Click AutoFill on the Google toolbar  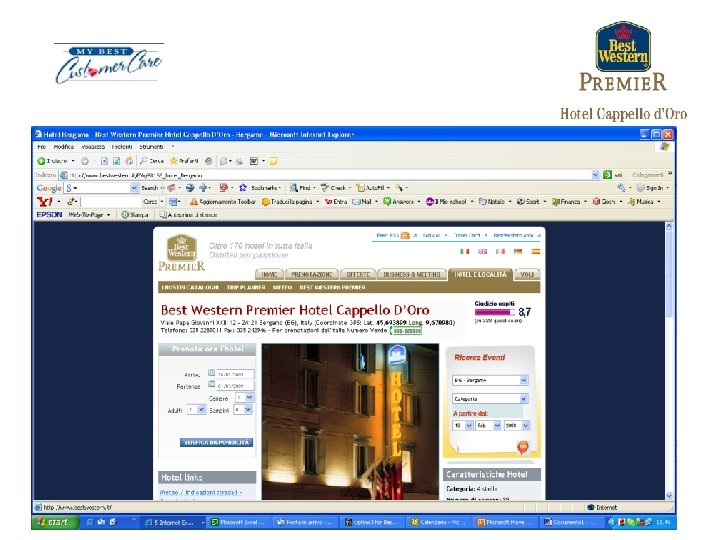[x=373, y=188]
